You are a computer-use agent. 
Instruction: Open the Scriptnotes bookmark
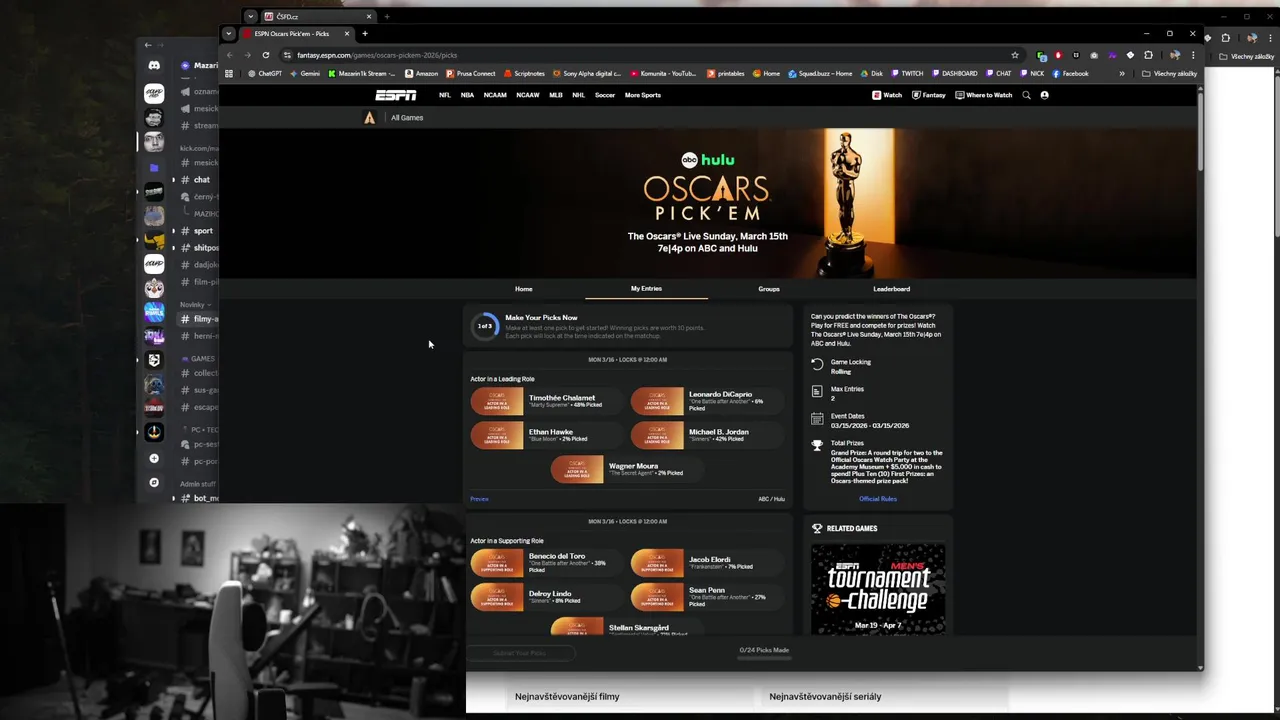524,73
